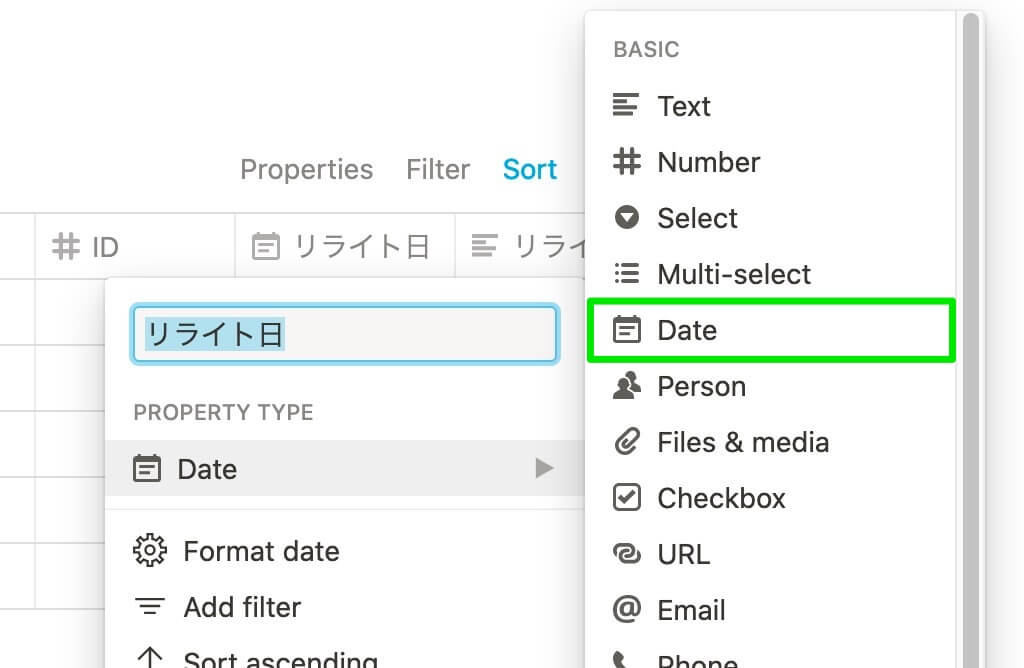This screenshot has height=668, width=1024.
Task: Click the Checkbox tick icon
Action: pyautogui.click(x=626, y=498)
